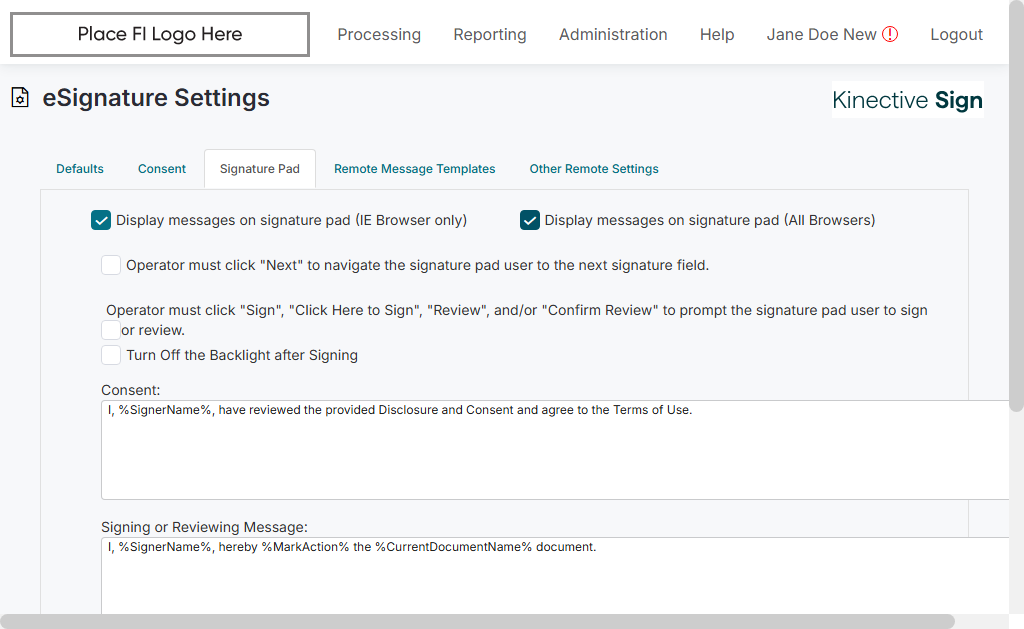
Task: Open the Help menu
Action: tap(717, 35)
